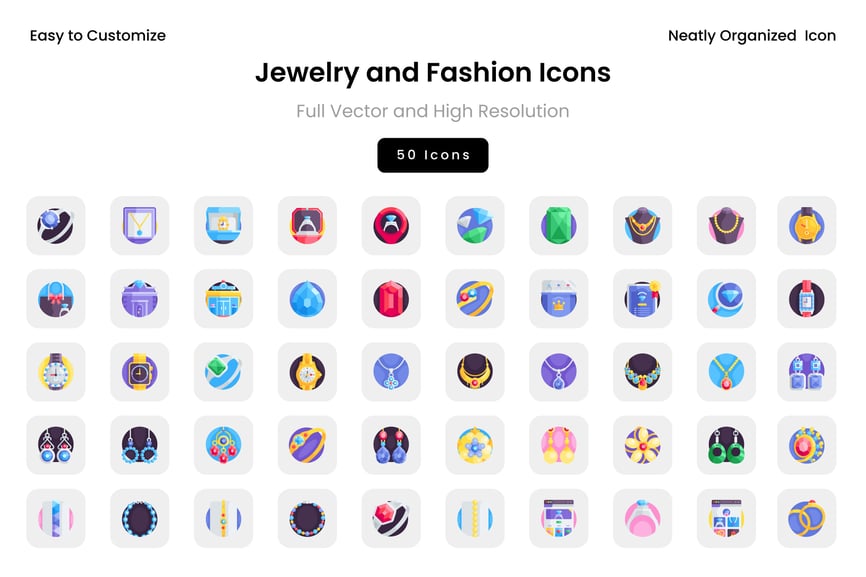The width and height of the screenshot is (866, 577).
Task: Select the crown on display tray icon
Action: pos(558,299)
